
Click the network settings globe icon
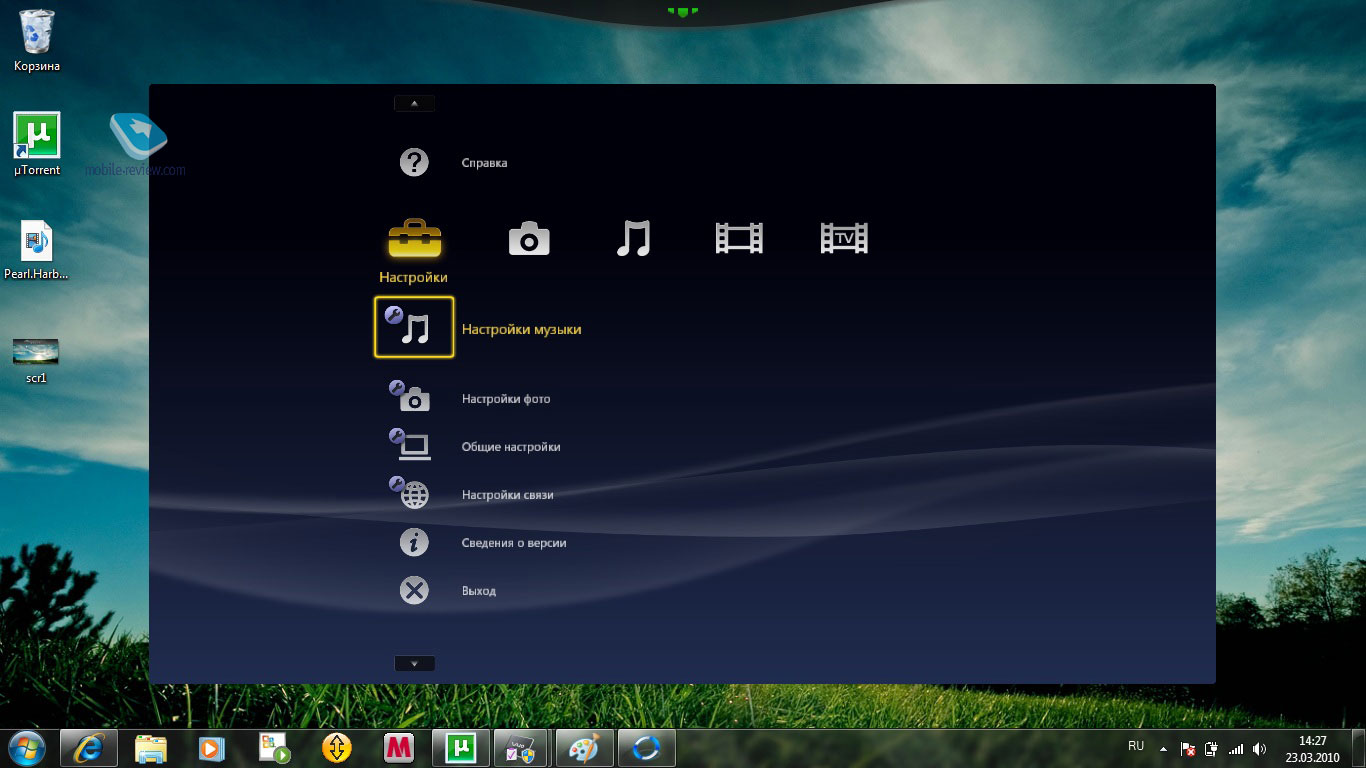(411, 494)
